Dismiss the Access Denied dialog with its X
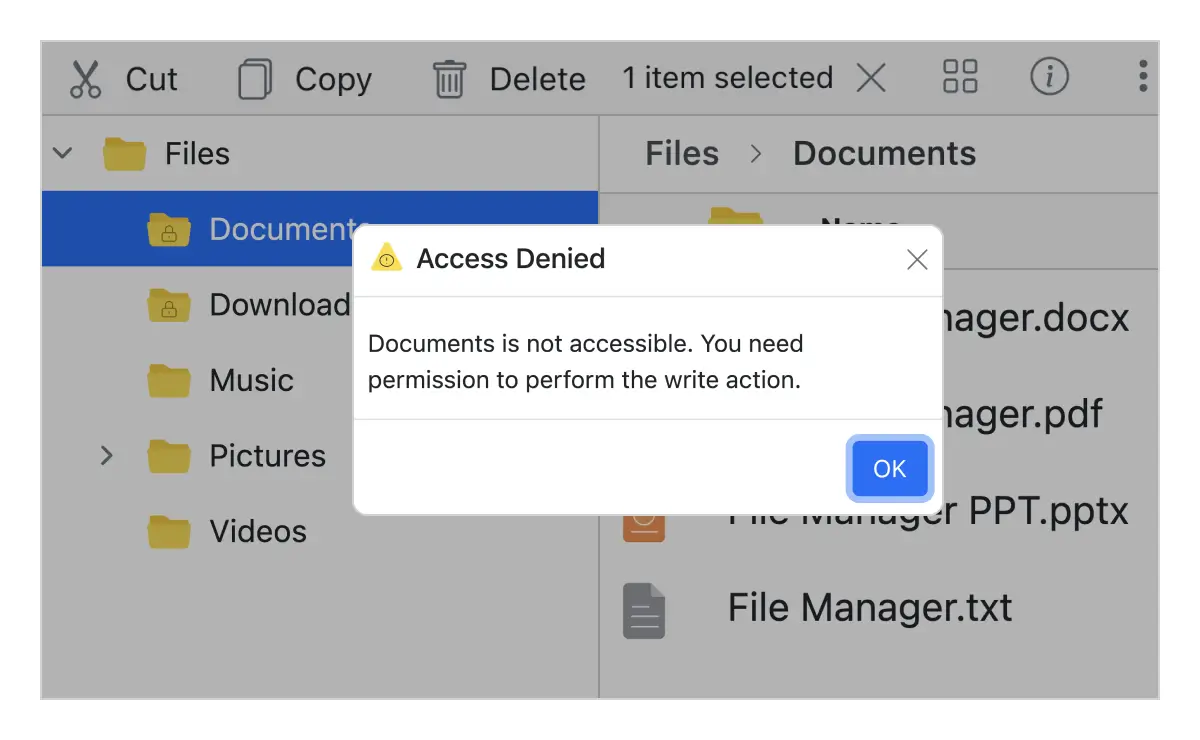Screen dimensions: 1200x740 (x=916, y=259)
